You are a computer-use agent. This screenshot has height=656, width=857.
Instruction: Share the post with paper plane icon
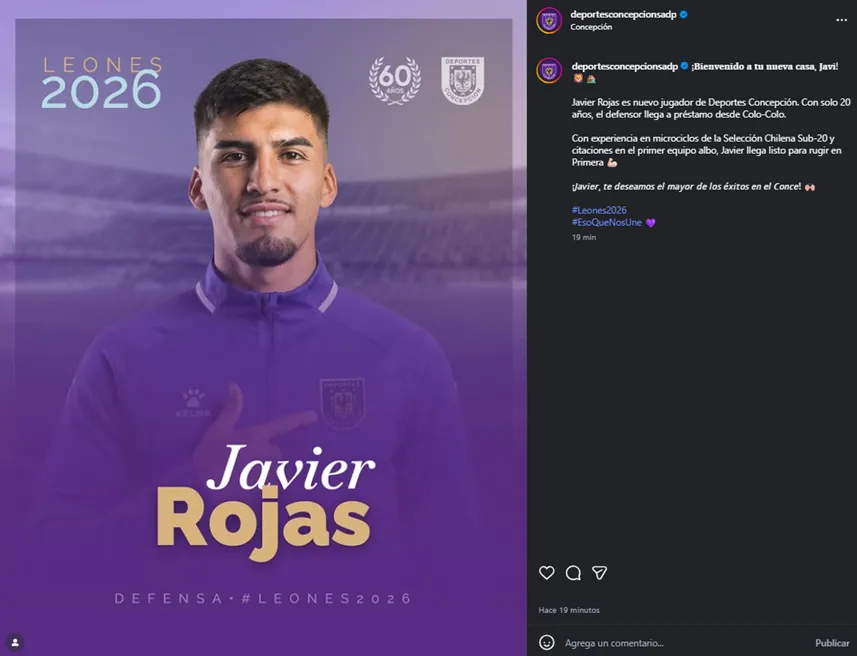click(x=600, y=572)
